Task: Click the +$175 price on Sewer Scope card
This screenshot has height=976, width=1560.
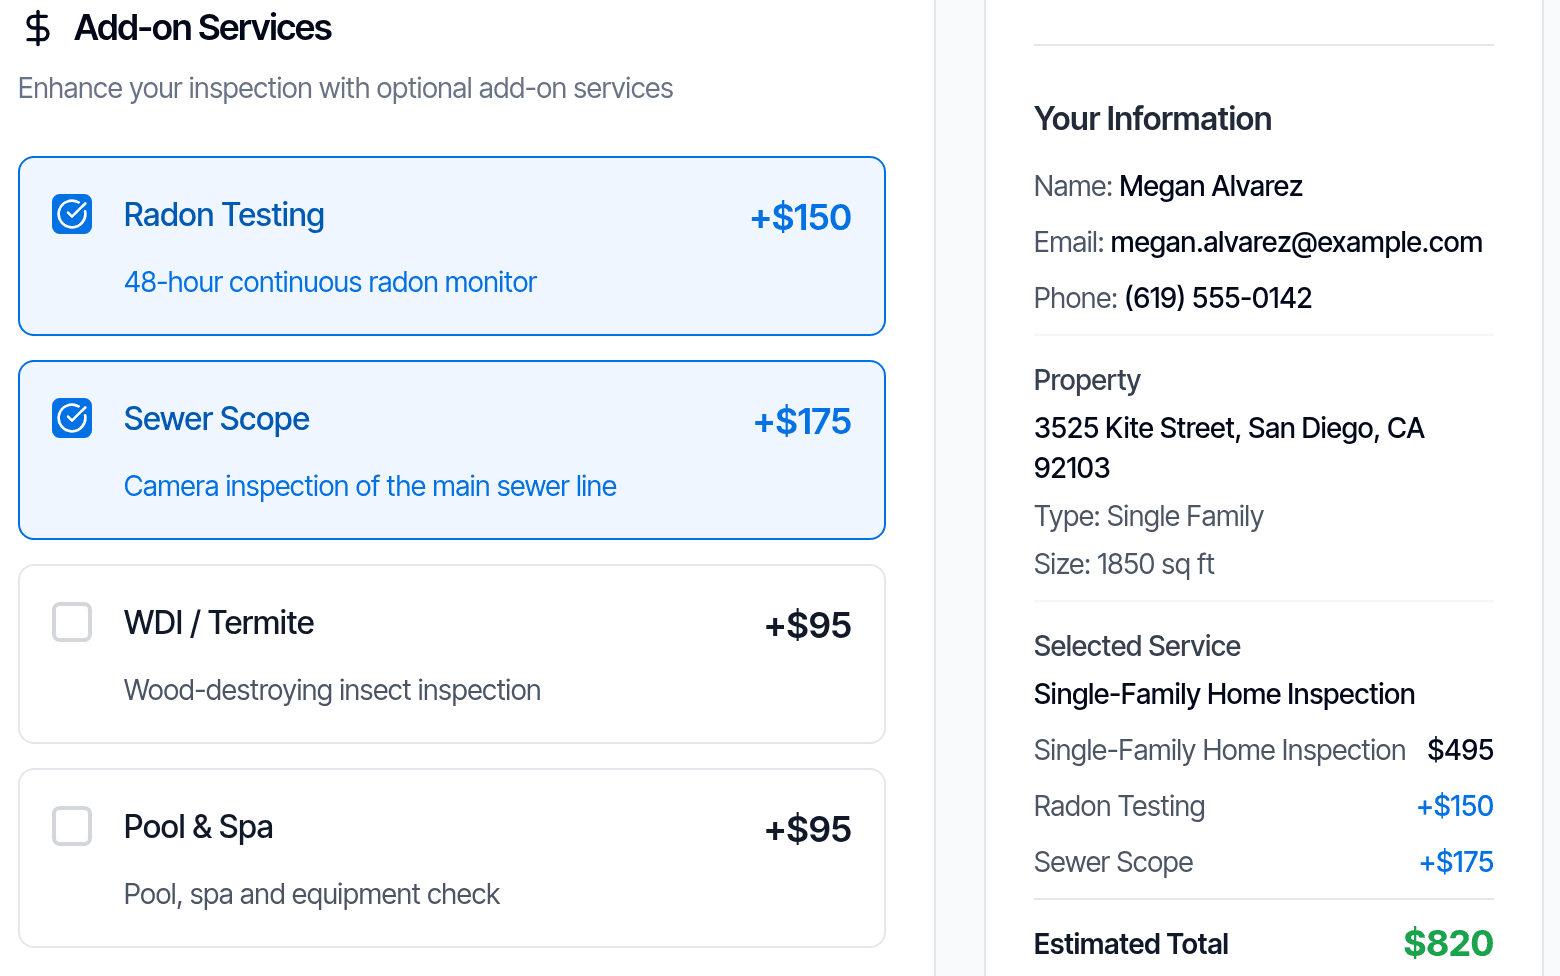Action: pos(802,421)
